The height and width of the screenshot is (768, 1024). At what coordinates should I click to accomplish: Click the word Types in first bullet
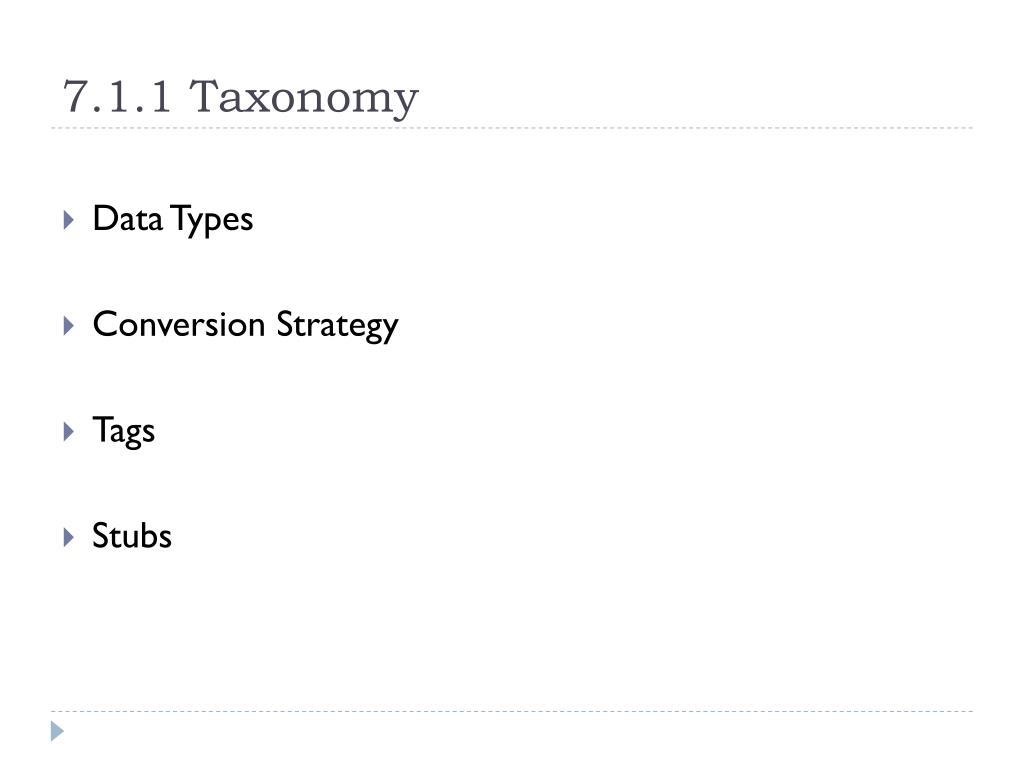pos(212,221)
